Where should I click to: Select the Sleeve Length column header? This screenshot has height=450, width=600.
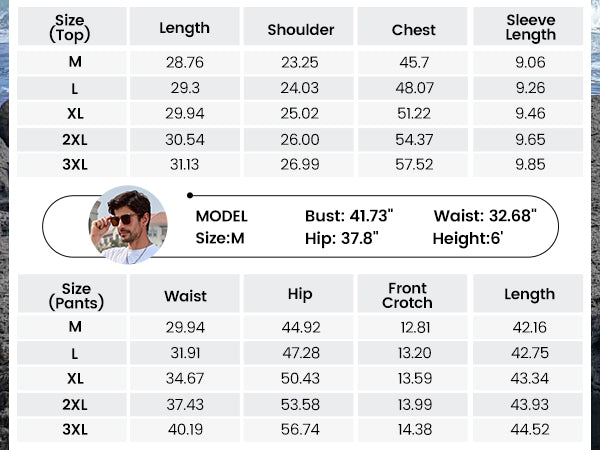(x=530, y=27)
